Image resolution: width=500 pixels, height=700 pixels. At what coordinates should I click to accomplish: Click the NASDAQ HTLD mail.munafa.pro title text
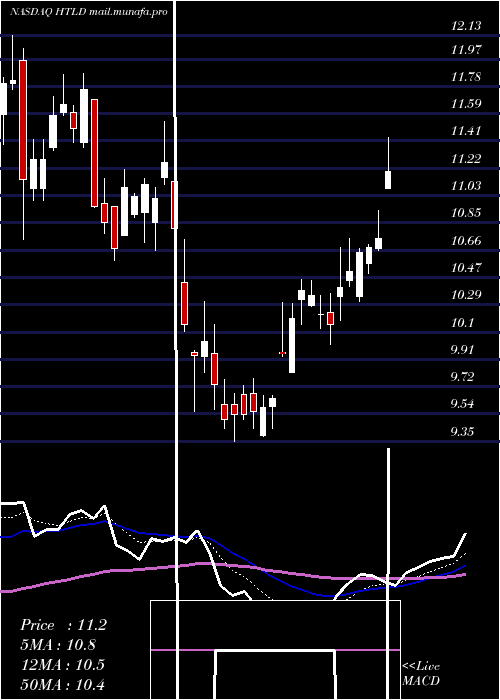point(89,12)
